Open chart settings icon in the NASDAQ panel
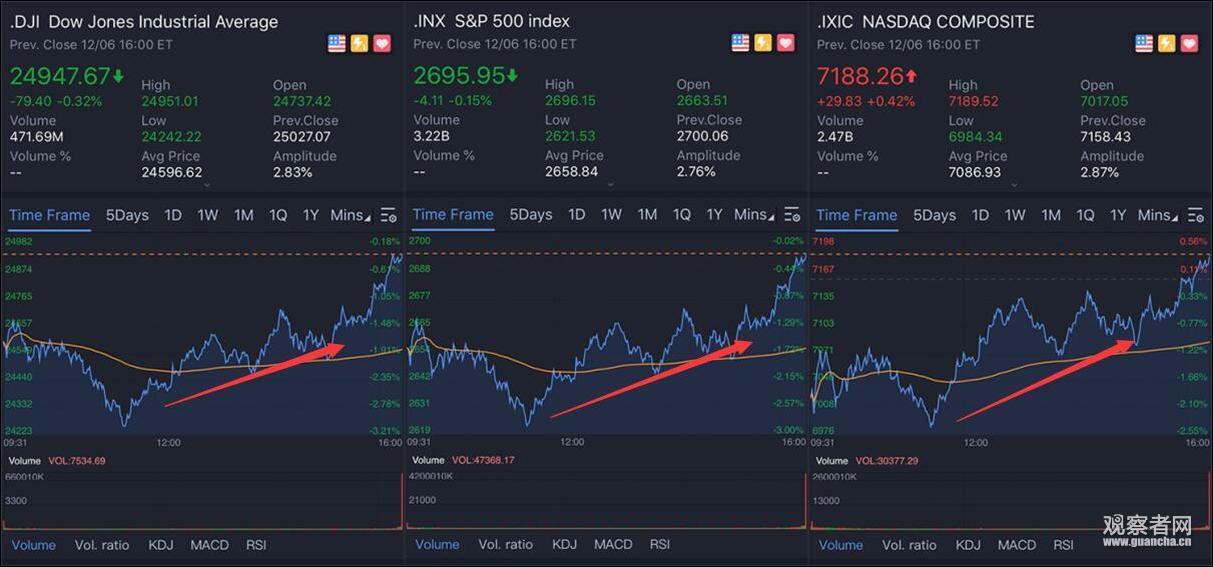This screenshot has width=1213, height=567. [x=1196, y=216]
